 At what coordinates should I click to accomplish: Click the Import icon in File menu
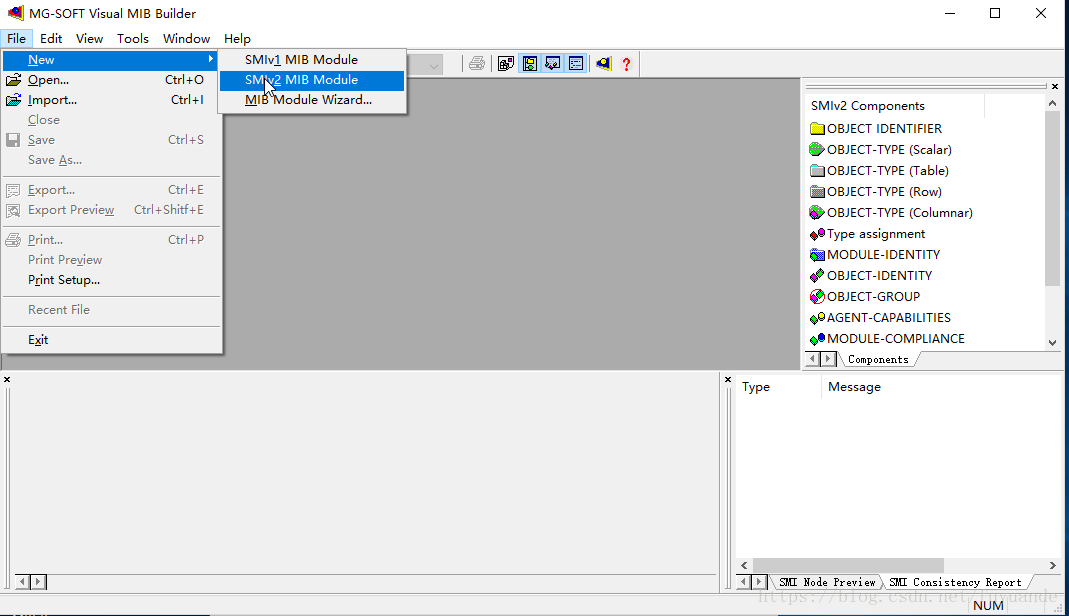coord(13,100)
